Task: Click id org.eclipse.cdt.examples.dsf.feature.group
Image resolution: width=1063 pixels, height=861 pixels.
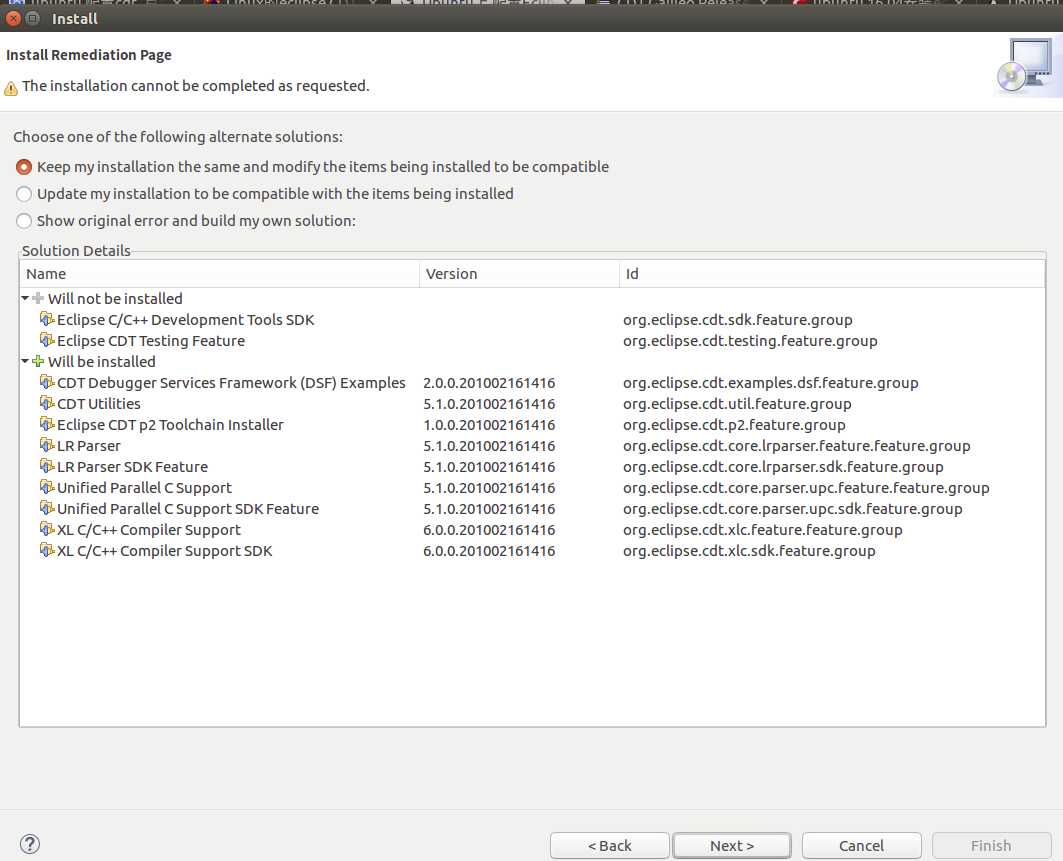Action: click(x=771, y=382)
